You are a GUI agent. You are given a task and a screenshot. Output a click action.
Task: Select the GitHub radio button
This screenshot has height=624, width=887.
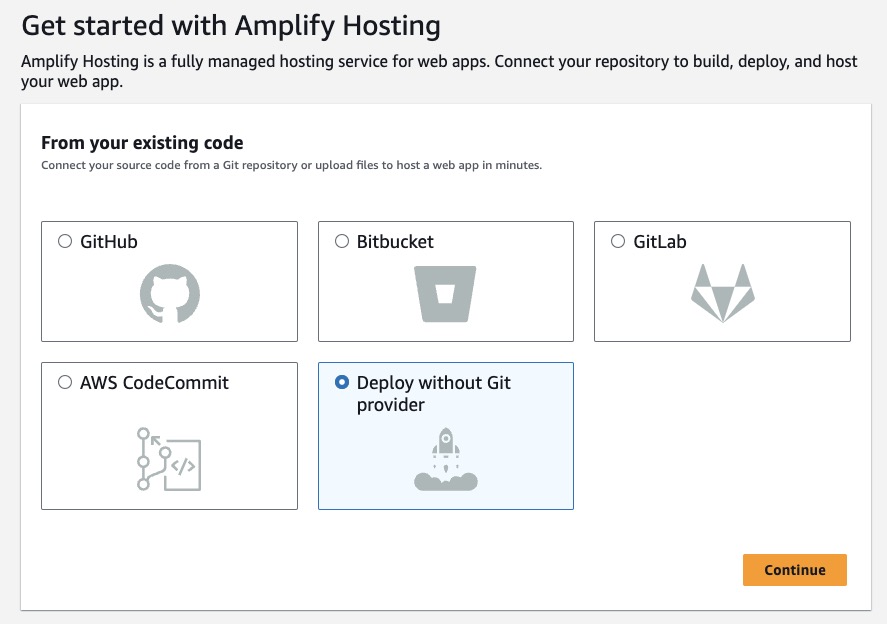pyautogui.click(x=65, y=241)
